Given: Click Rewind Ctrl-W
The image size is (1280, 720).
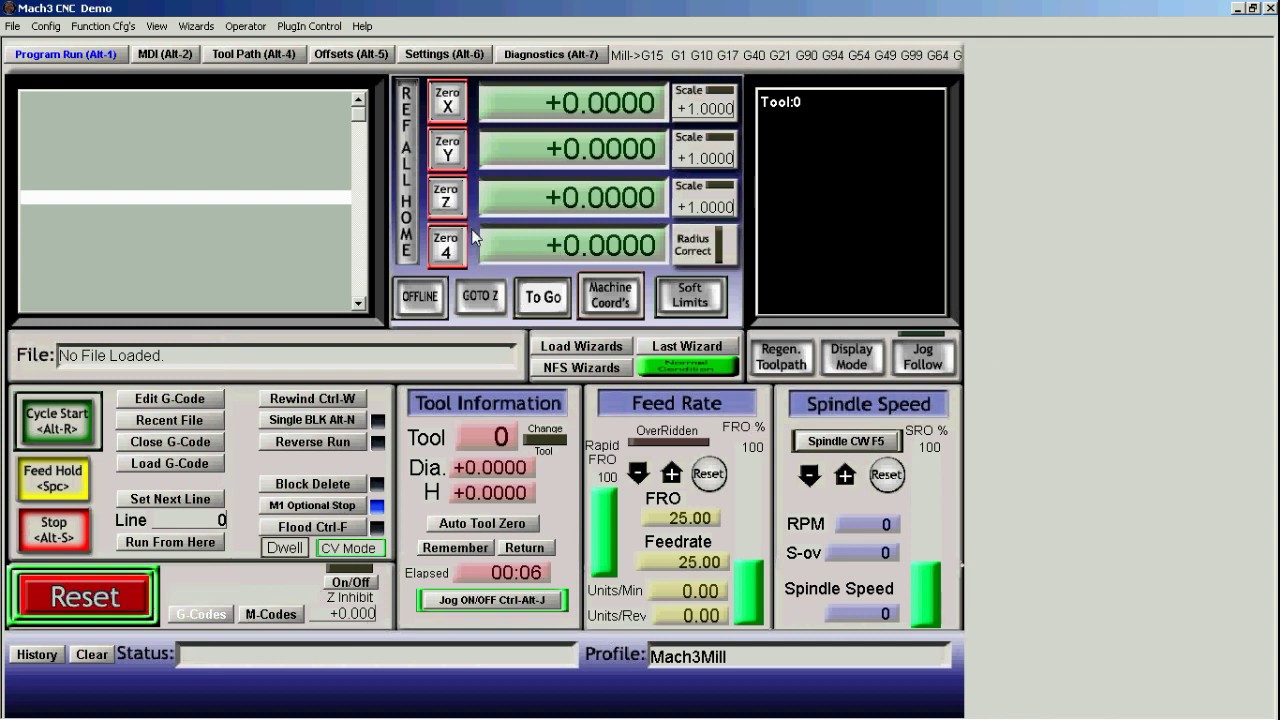Looking at the screenshot, I should pyautogui.click(x=312, y=399).
